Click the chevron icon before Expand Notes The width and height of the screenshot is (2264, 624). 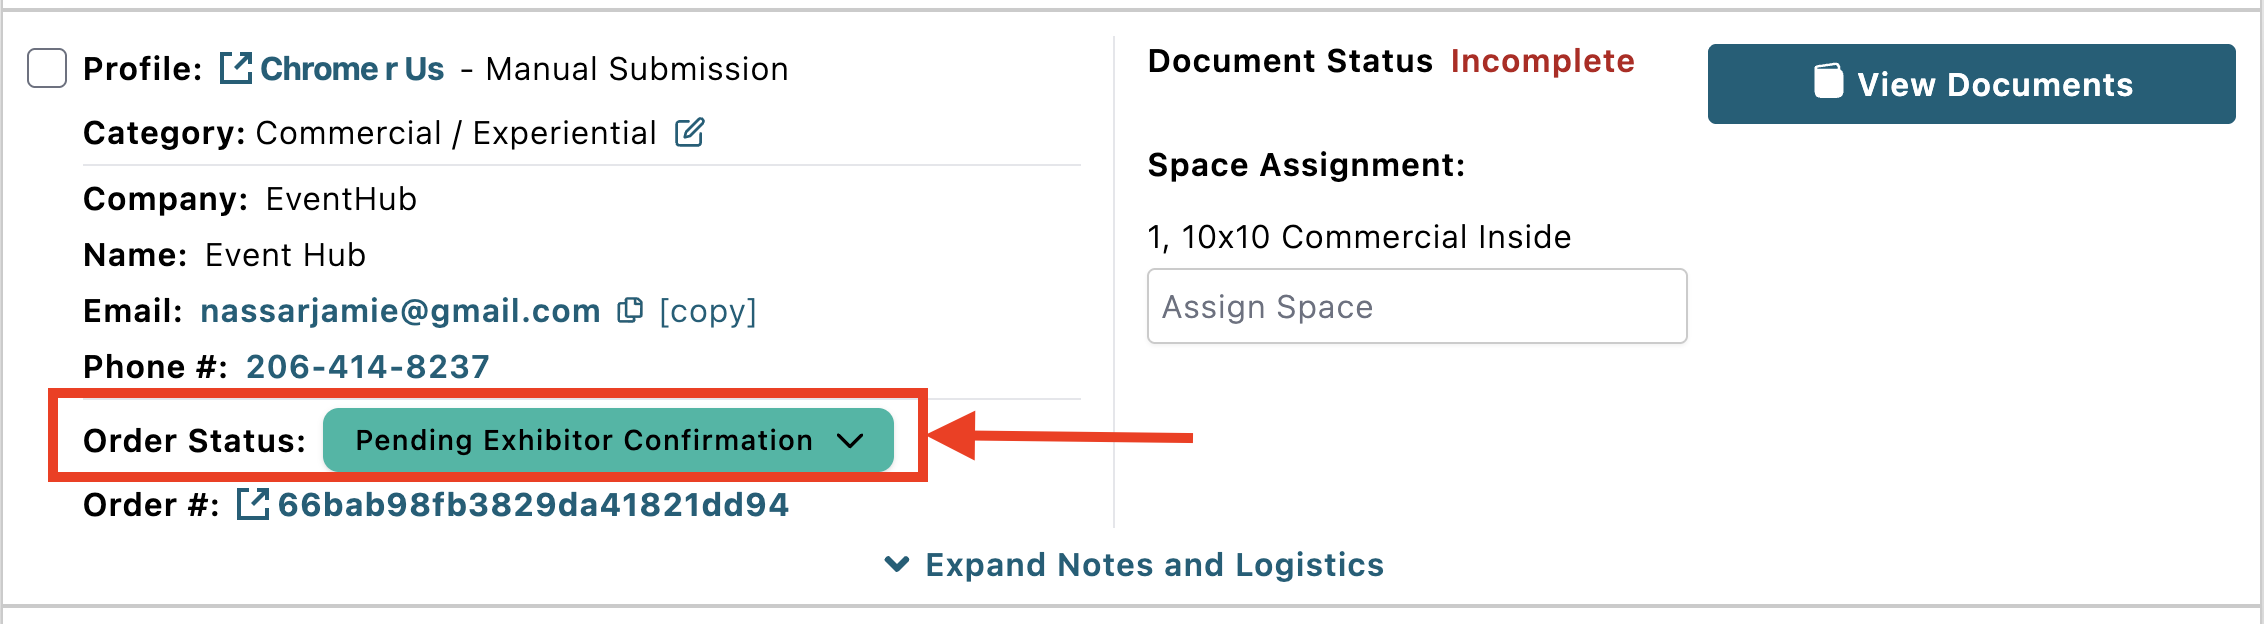coord(897,565)
